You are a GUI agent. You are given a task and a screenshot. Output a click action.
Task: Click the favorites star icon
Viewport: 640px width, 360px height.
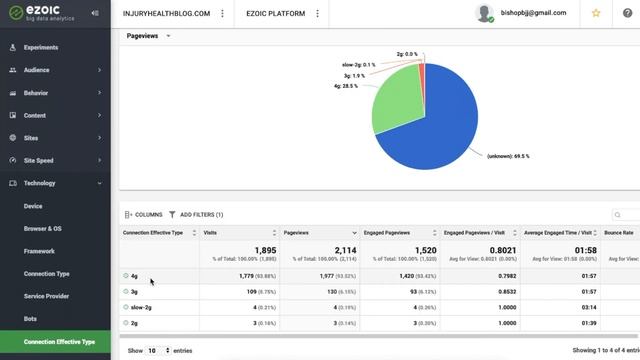[596, 13]
